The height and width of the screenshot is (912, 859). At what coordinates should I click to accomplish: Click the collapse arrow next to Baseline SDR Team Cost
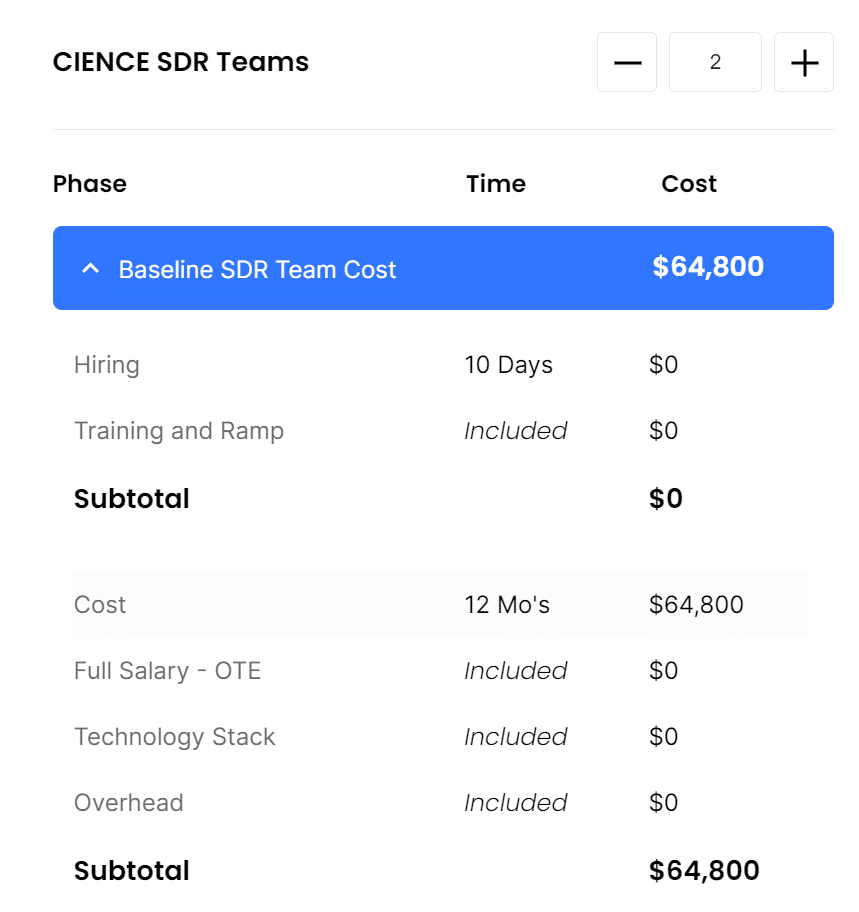90,268
